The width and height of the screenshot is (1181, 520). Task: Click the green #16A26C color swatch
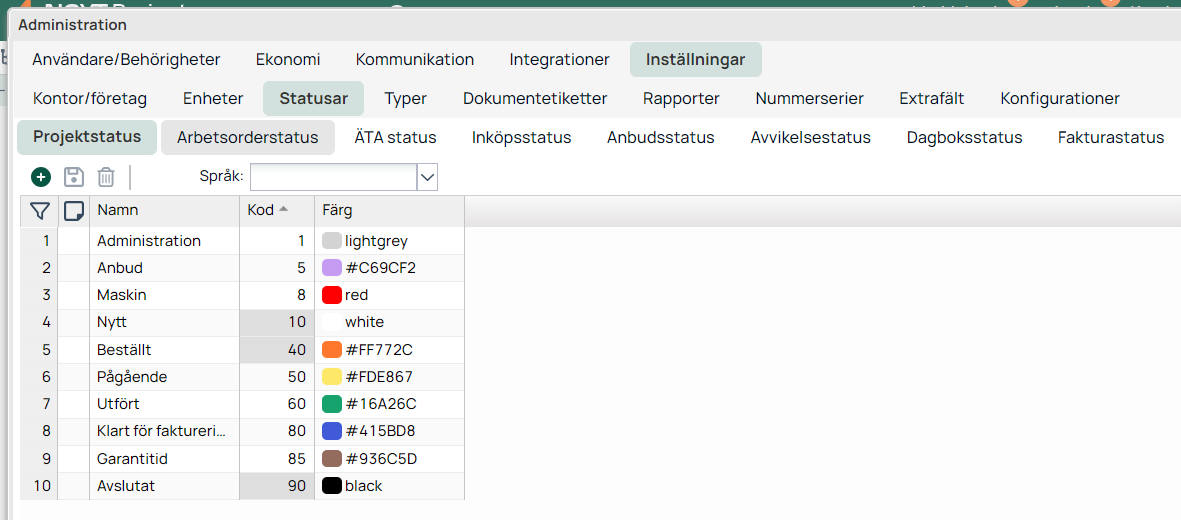click(x=332, y=404)
